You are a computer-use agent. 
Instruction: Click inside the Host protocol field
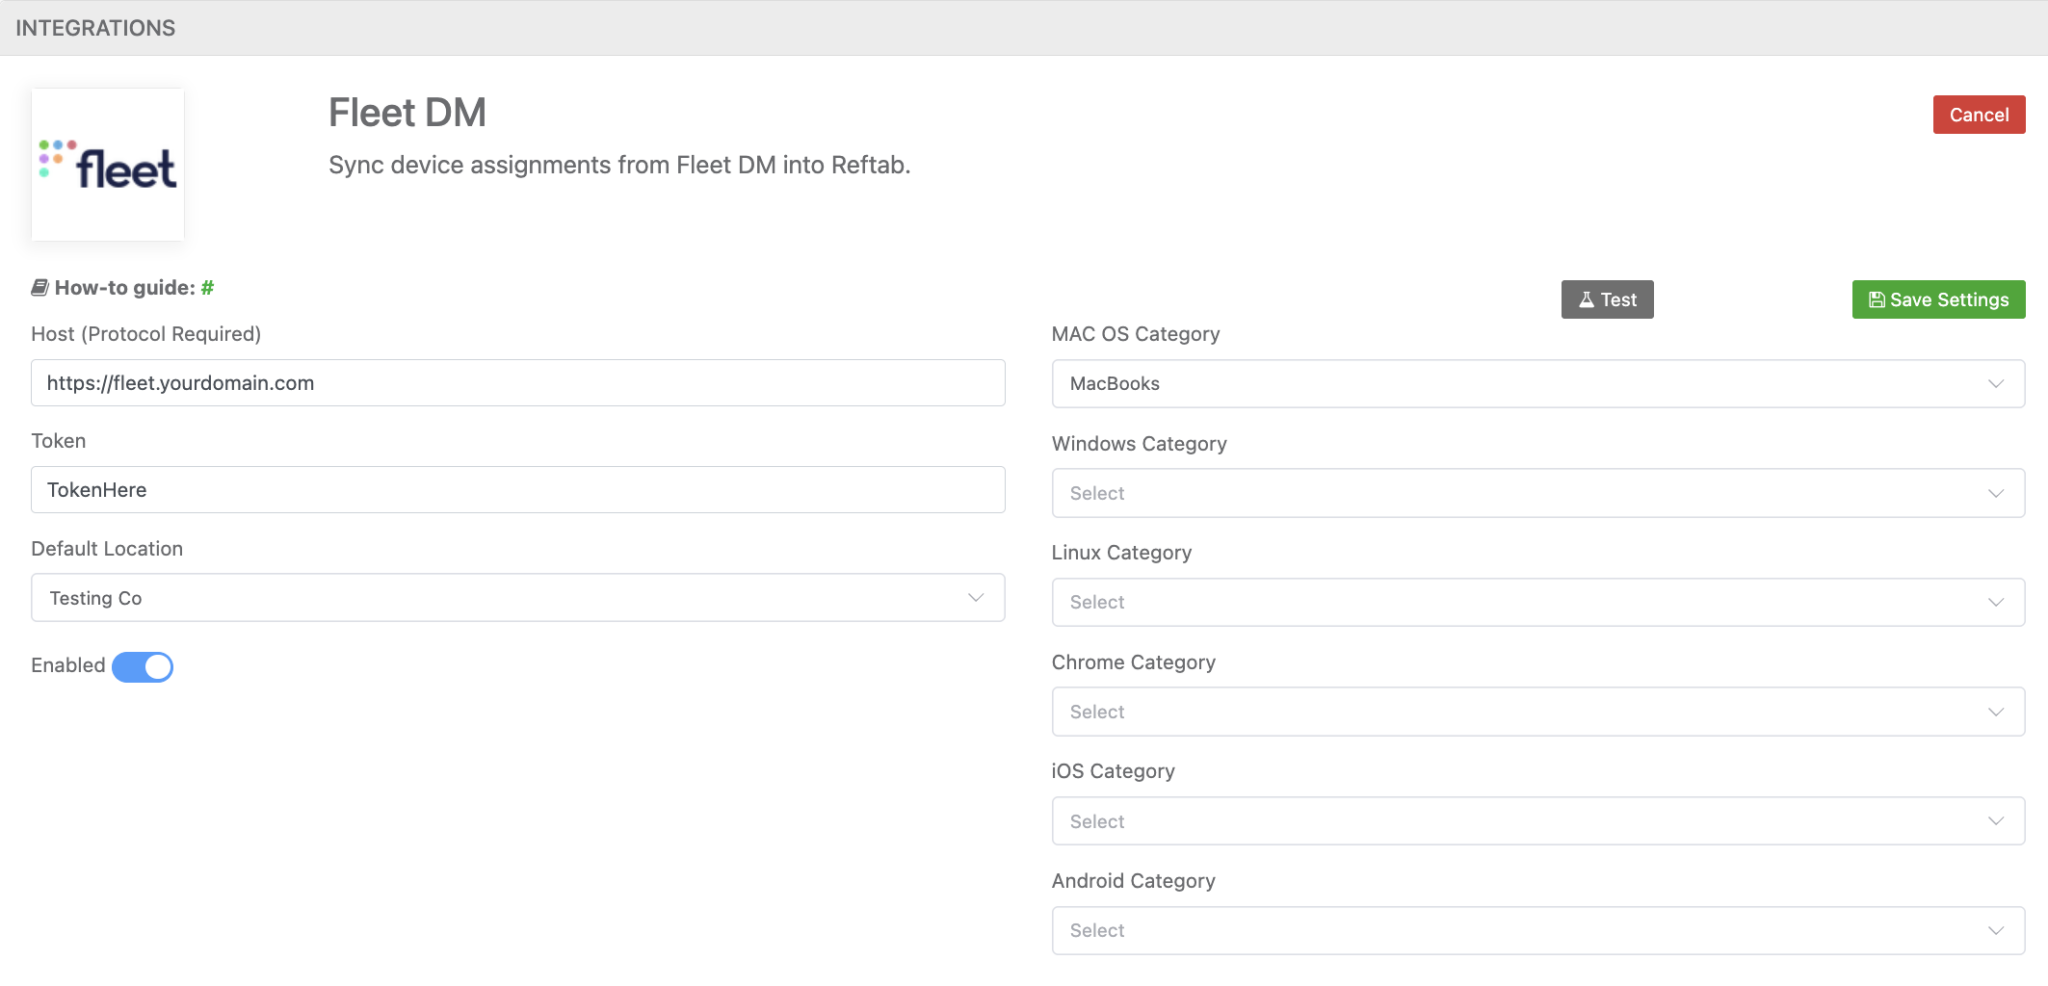pos(517,382)
